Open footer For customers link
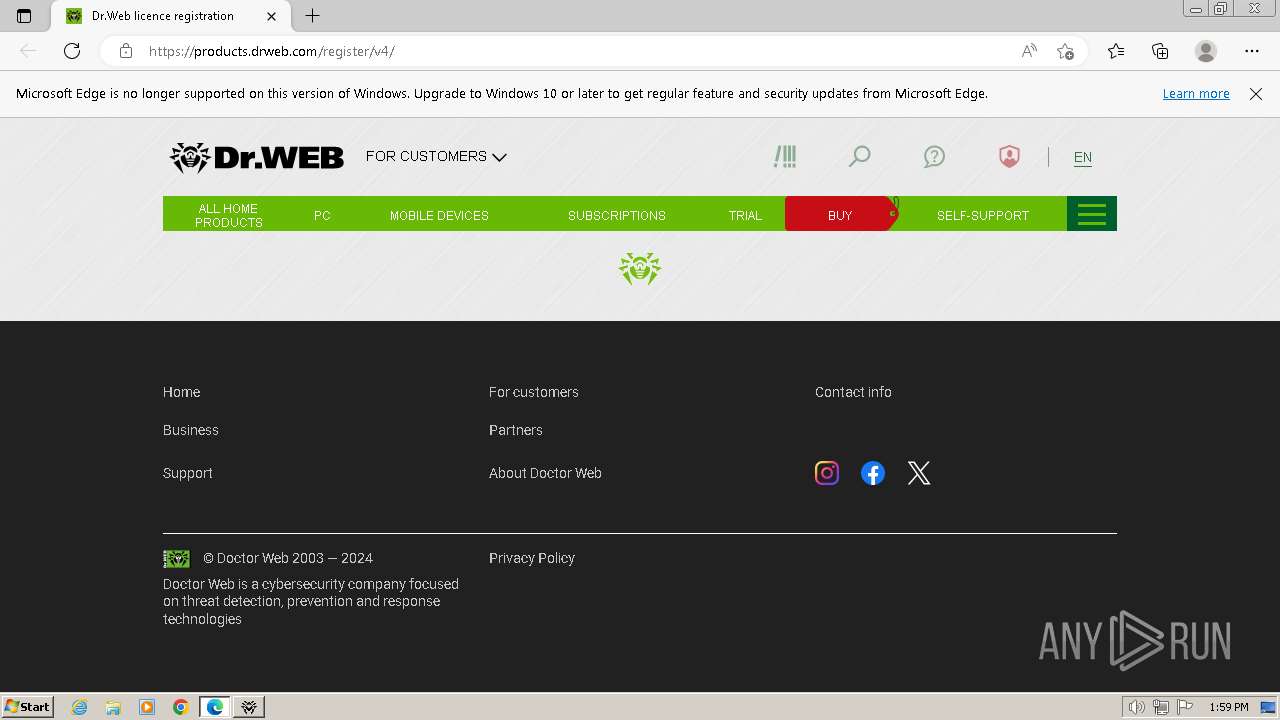Image resolution: width=1280 pixels, height=720 pixels. [534, 392]
